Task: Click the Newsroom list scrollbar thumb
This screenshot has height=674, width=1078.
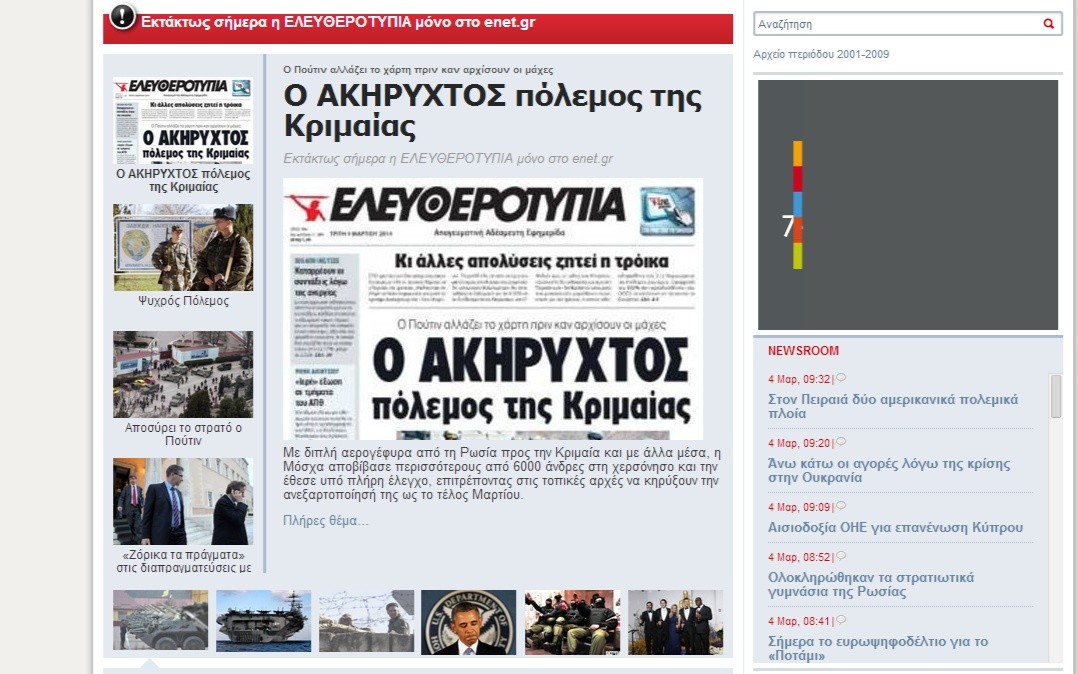Action: tap(1056, 396)
